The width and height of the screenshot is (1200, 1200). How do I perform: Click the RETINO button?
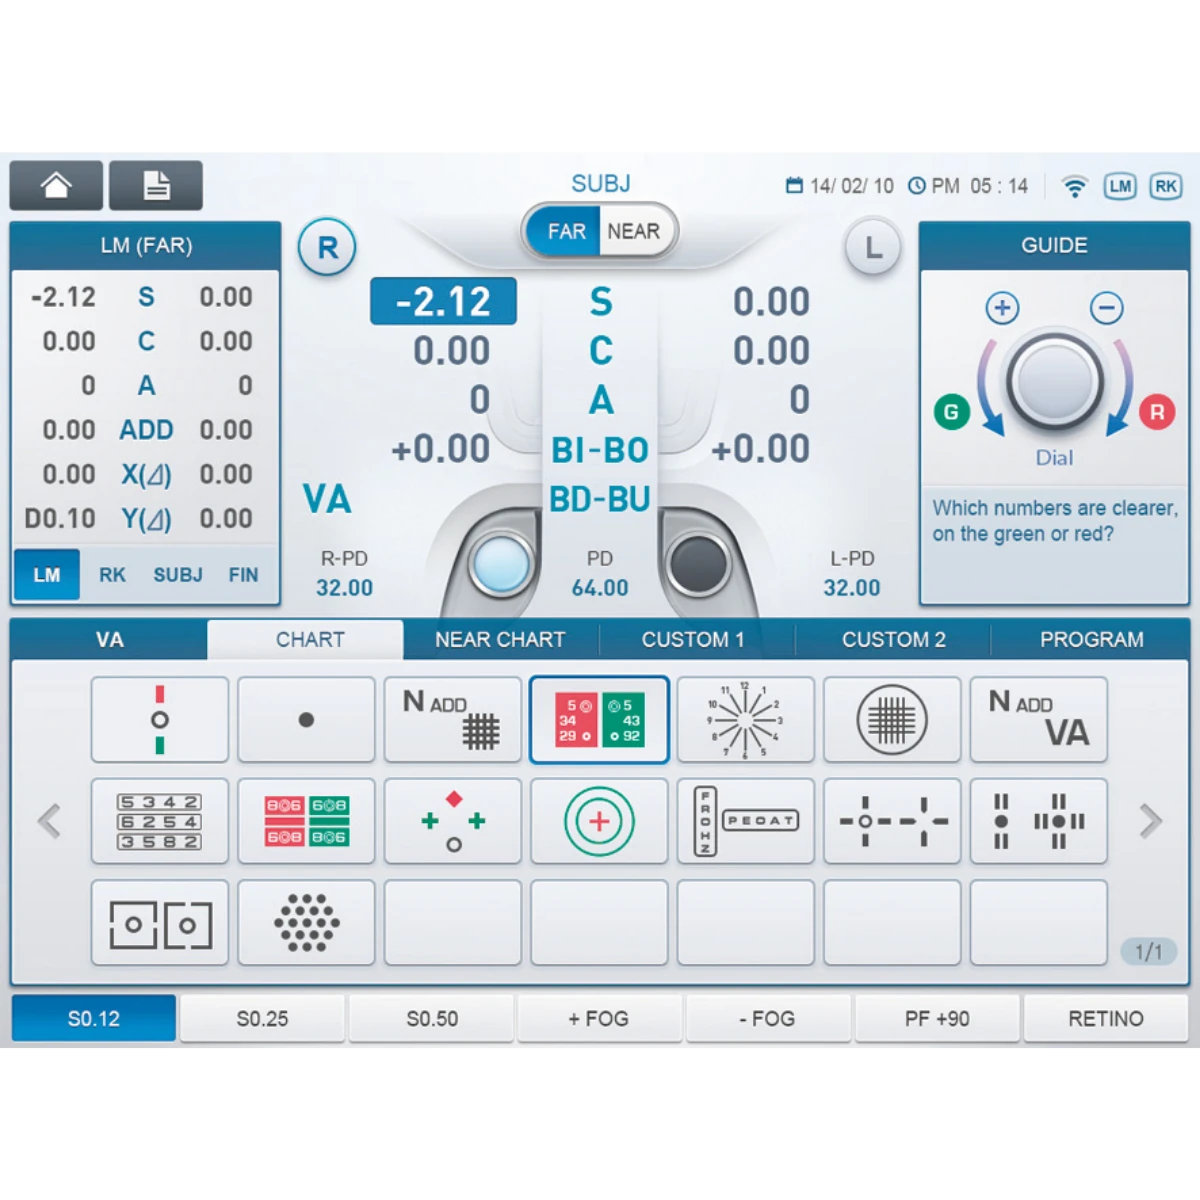coord(1105,1019)
